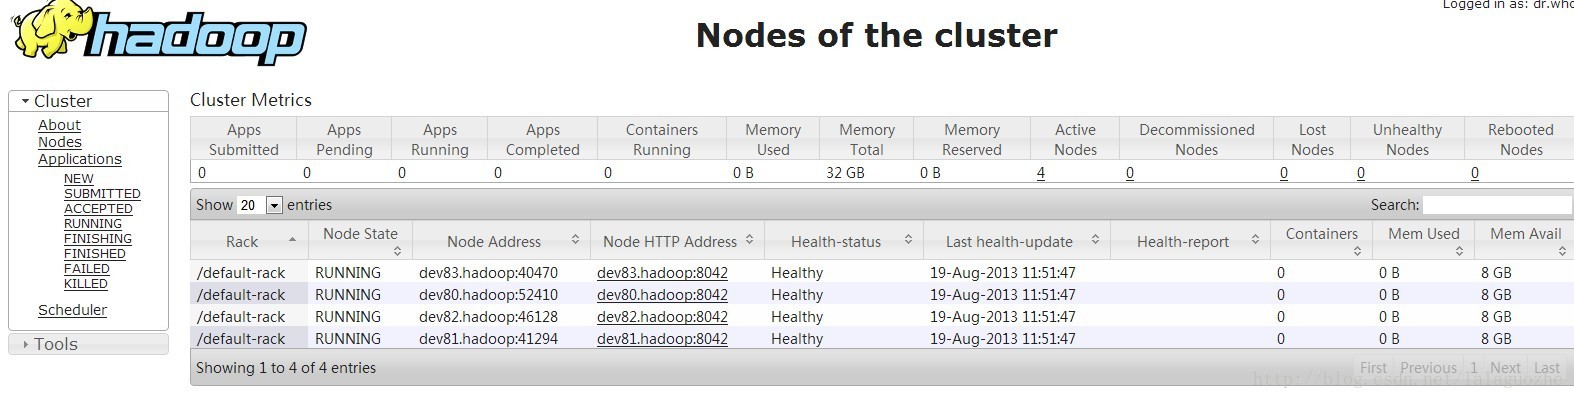Sort nodes by Mem Used header
Image resolution: width=1574 pixels, height=399 pixels.
[x=1423, y=241]
